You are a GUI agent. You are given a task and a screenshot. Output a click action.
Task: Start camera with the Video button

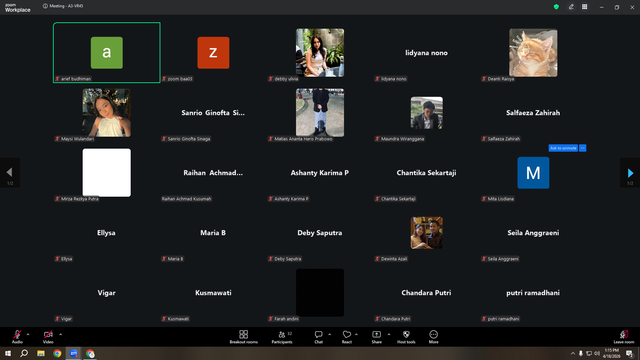coord(48,337)
